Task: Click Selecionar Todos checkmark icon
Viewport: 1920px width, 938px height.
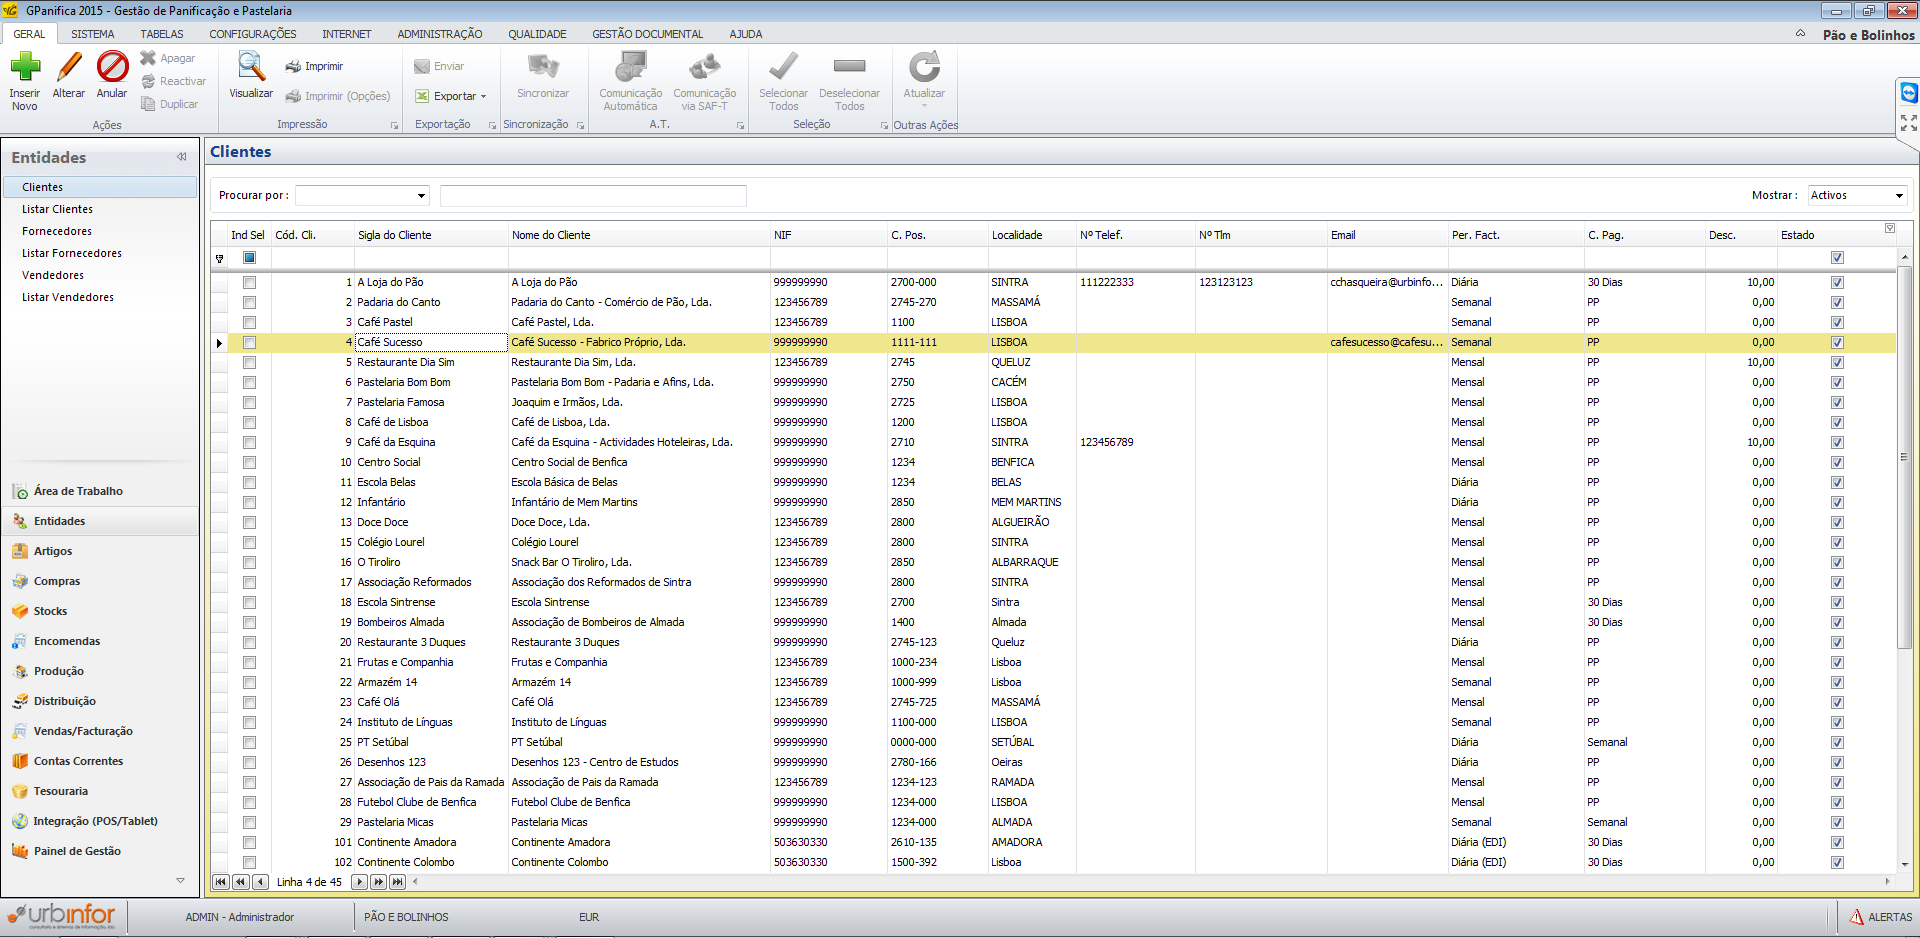Action: click(x=784, y=67)
